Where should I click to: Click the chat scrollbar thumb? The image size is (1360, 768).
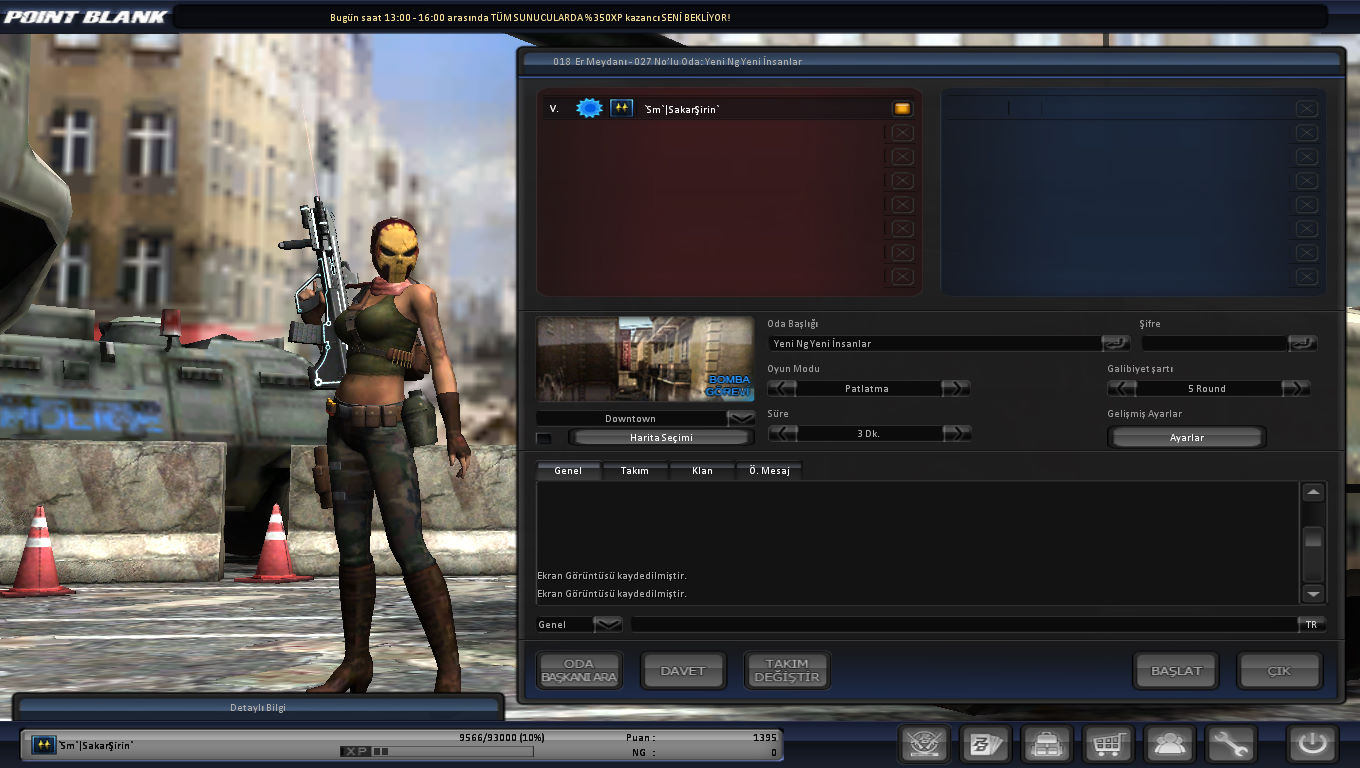(1313, 538)
